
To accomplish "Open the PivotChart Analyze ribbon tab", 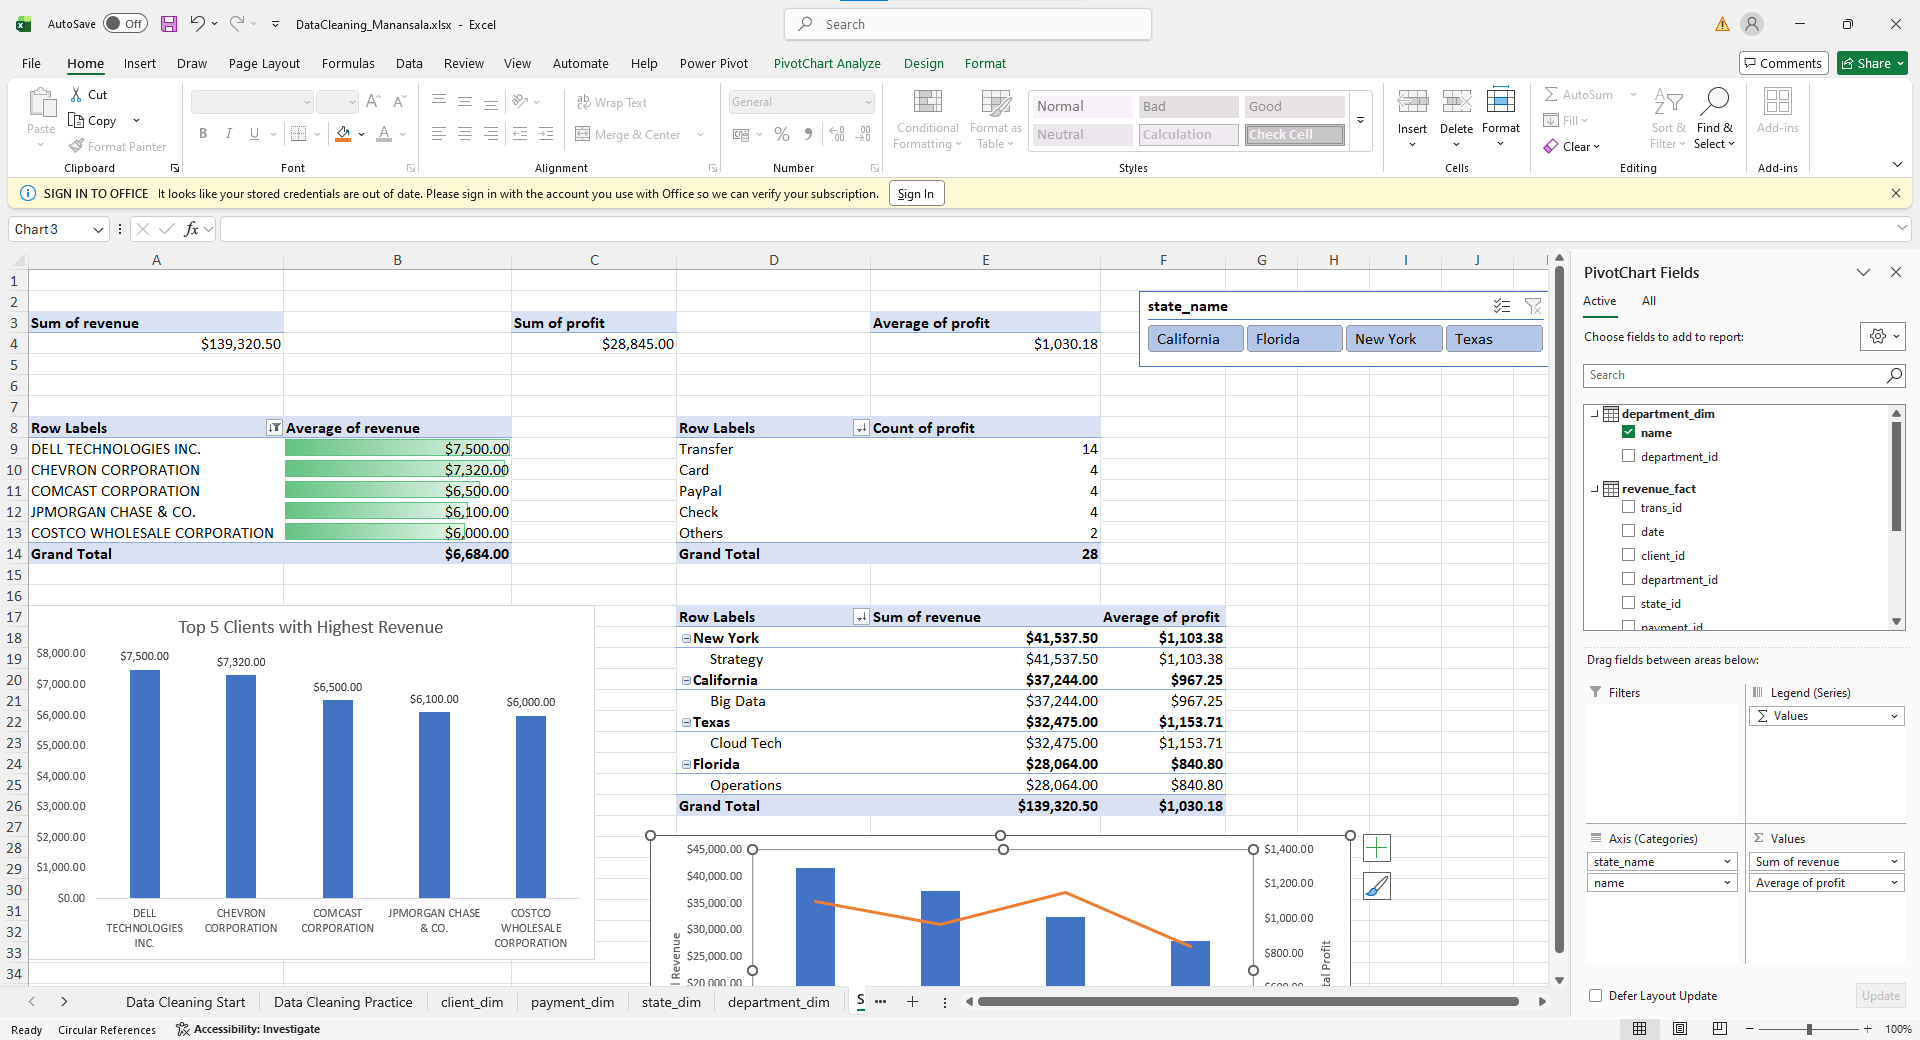I will point(826,63).
